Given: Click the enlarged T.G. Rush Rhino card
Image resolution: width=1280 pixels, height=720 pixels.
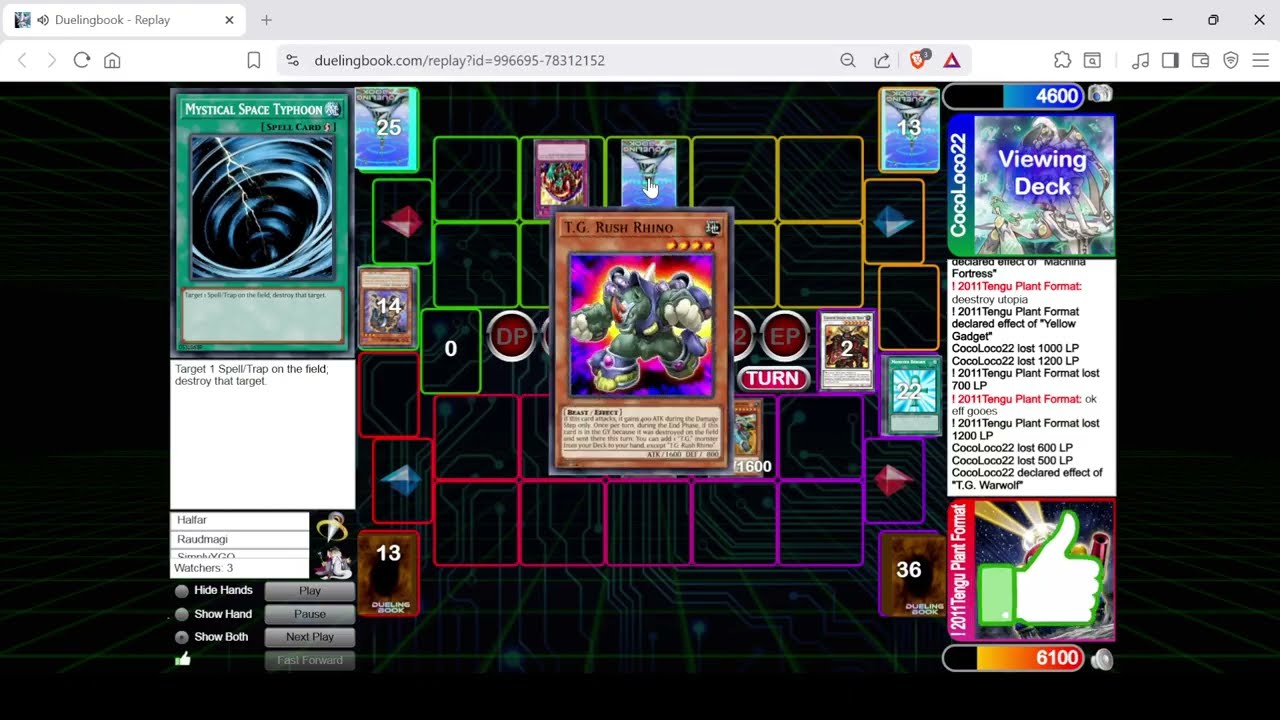Looking at the screenshot, I should point(643,340).
